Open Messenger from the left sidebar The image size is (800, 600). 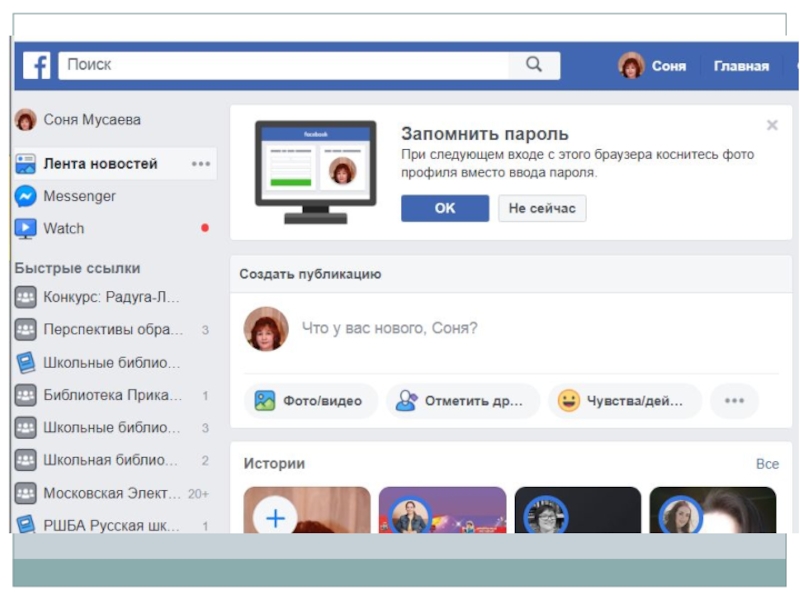[x=79, y=196]
